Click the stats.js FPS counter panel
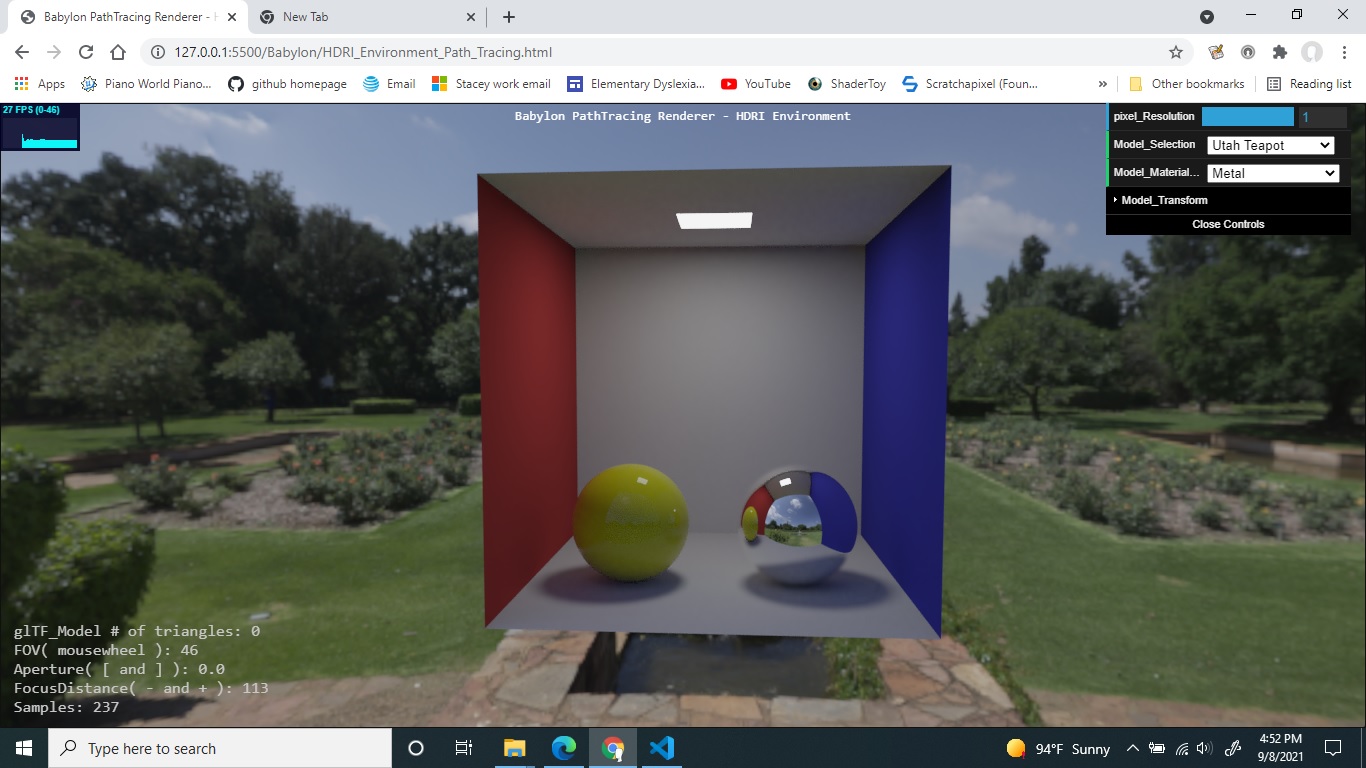The height and width of the screenshot is (768, 1366). point(40,127)
